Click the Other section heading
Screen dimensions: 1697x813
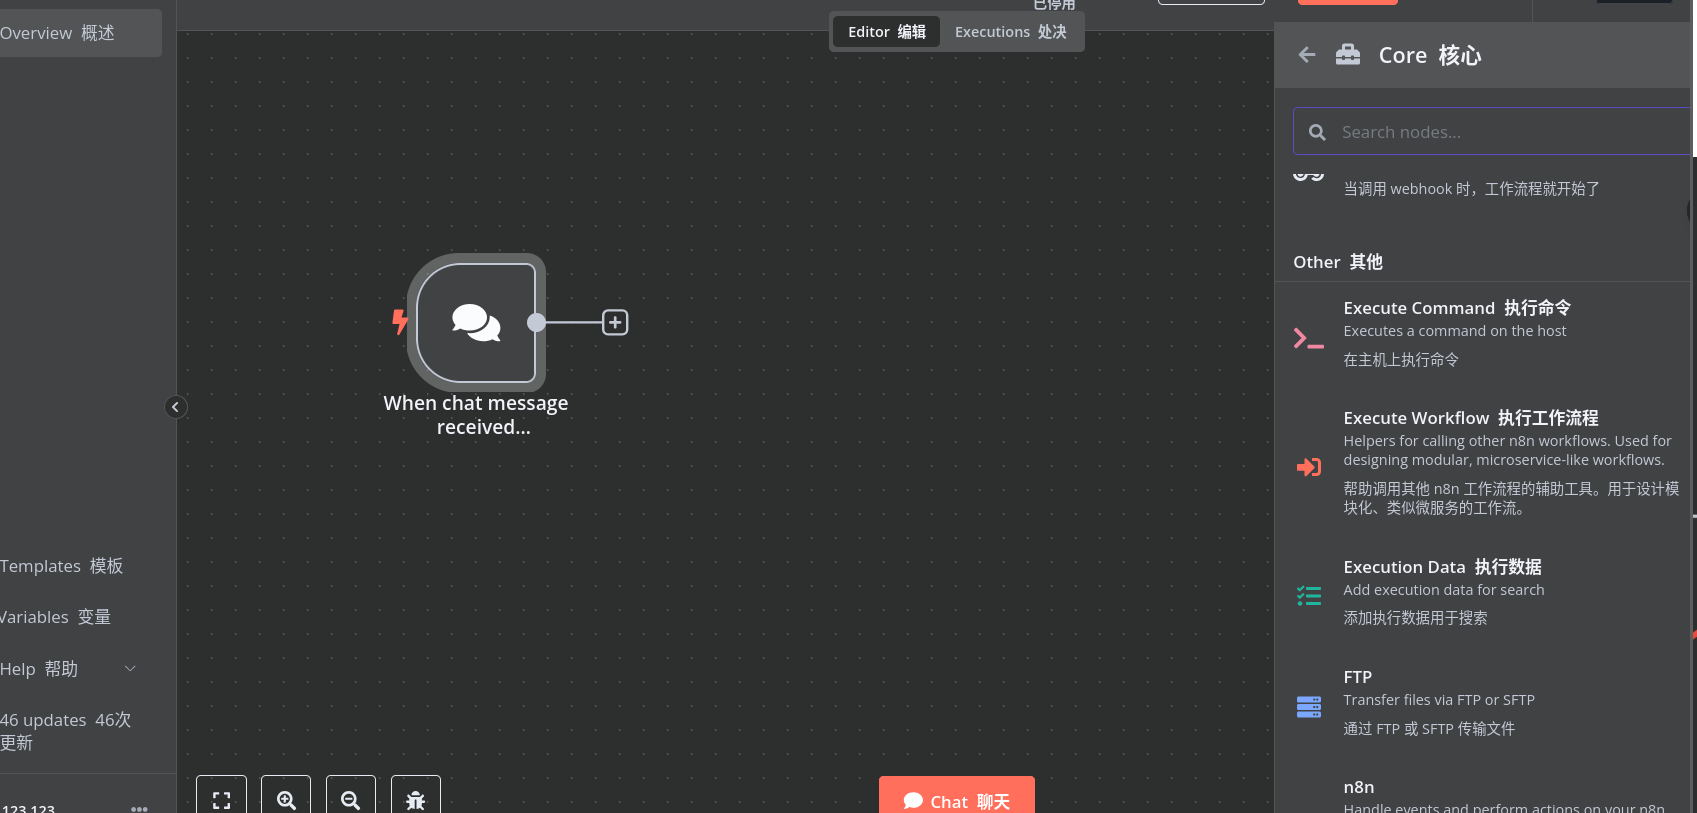(x=1338, y=262)
